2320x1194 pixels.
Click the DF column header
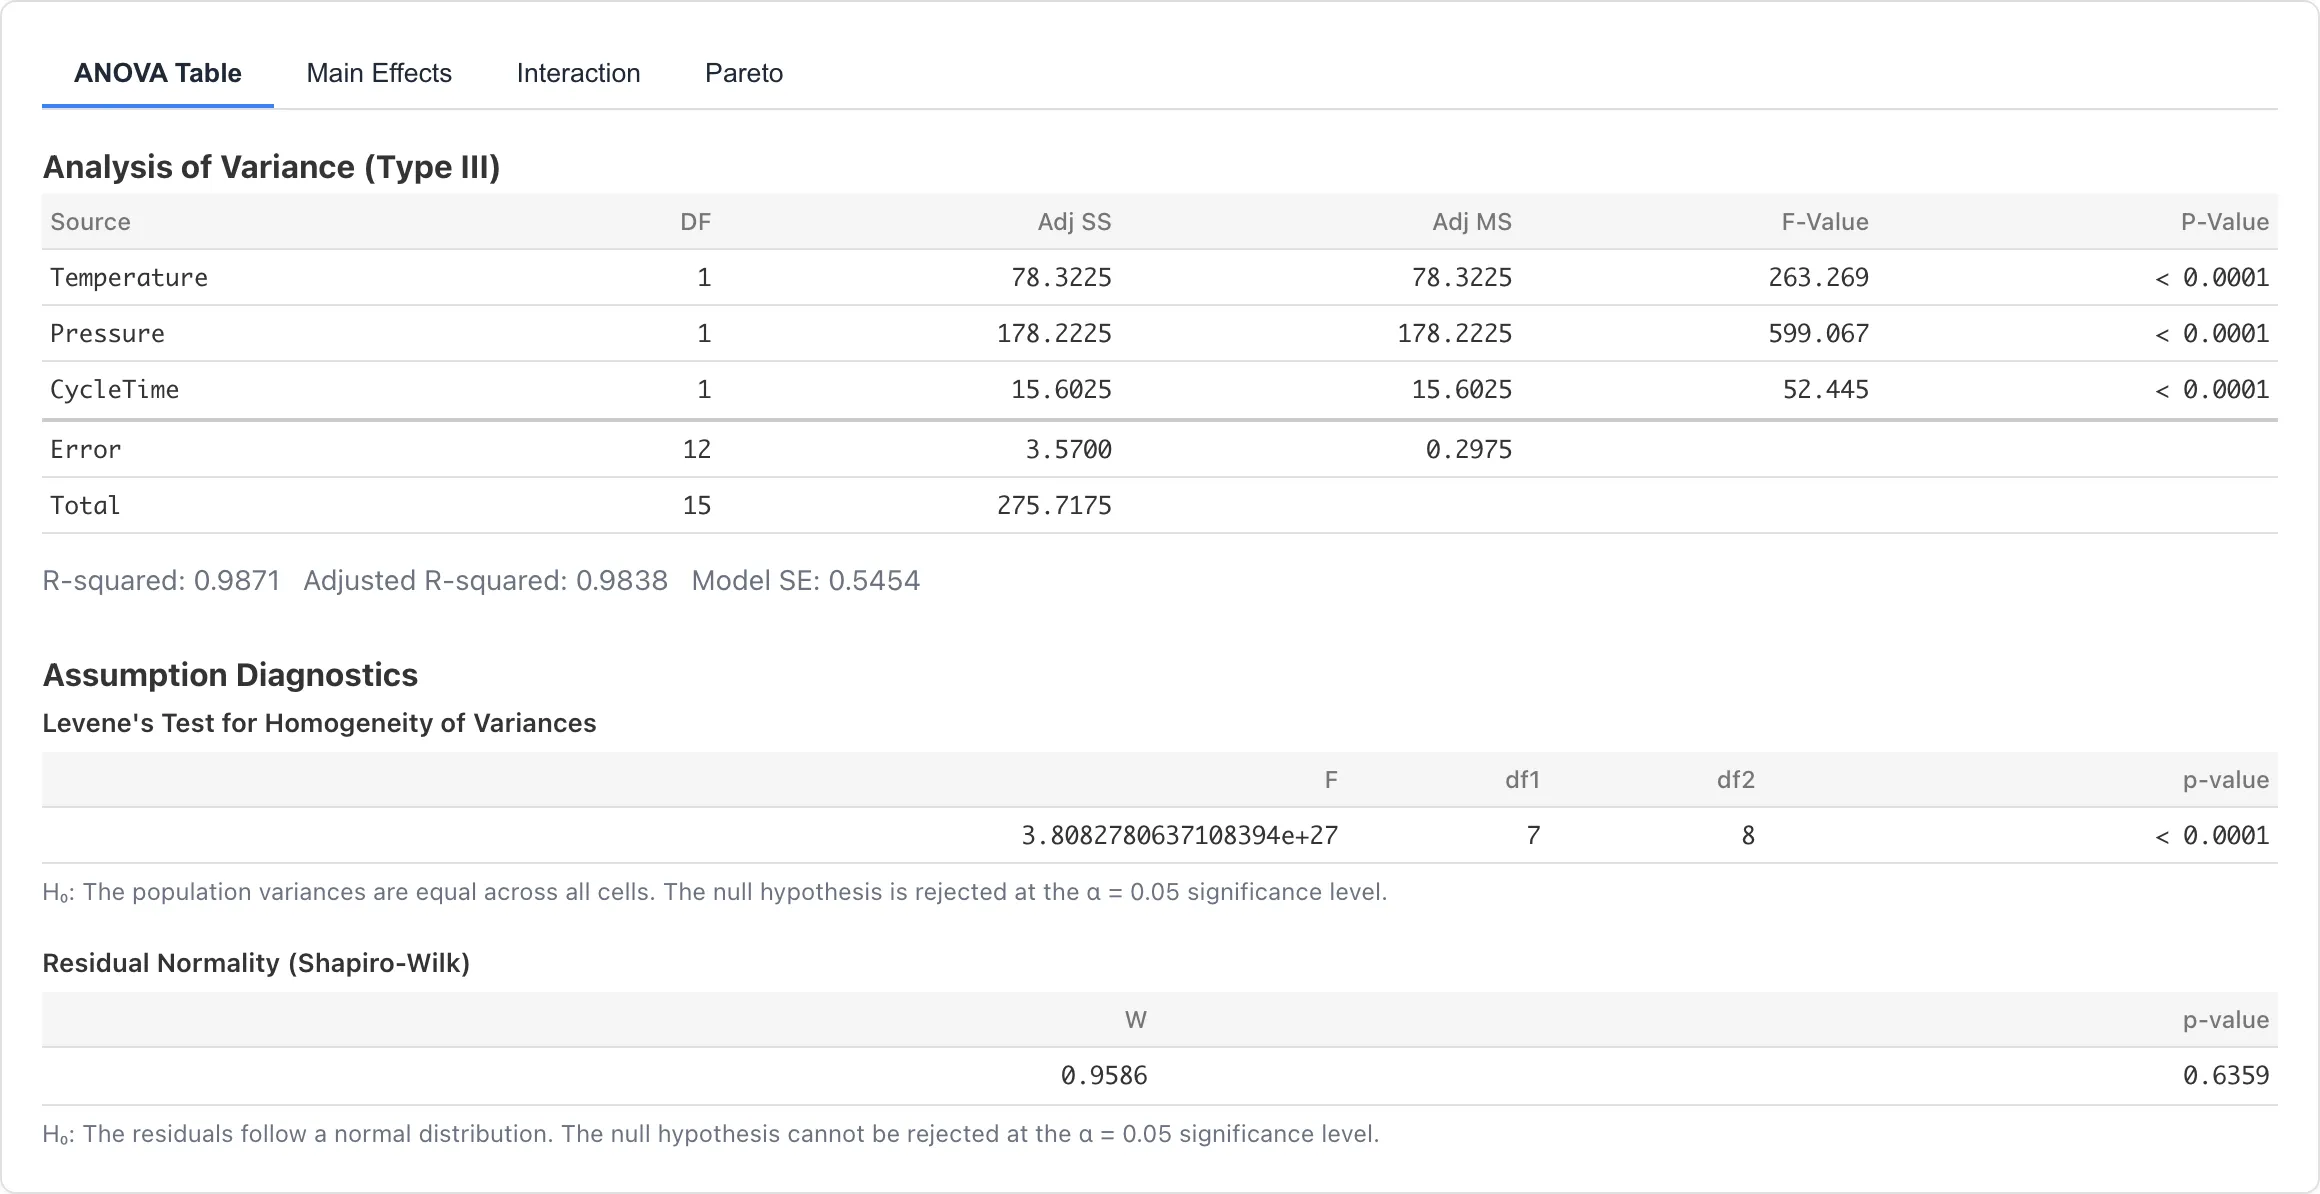[695, 222]
